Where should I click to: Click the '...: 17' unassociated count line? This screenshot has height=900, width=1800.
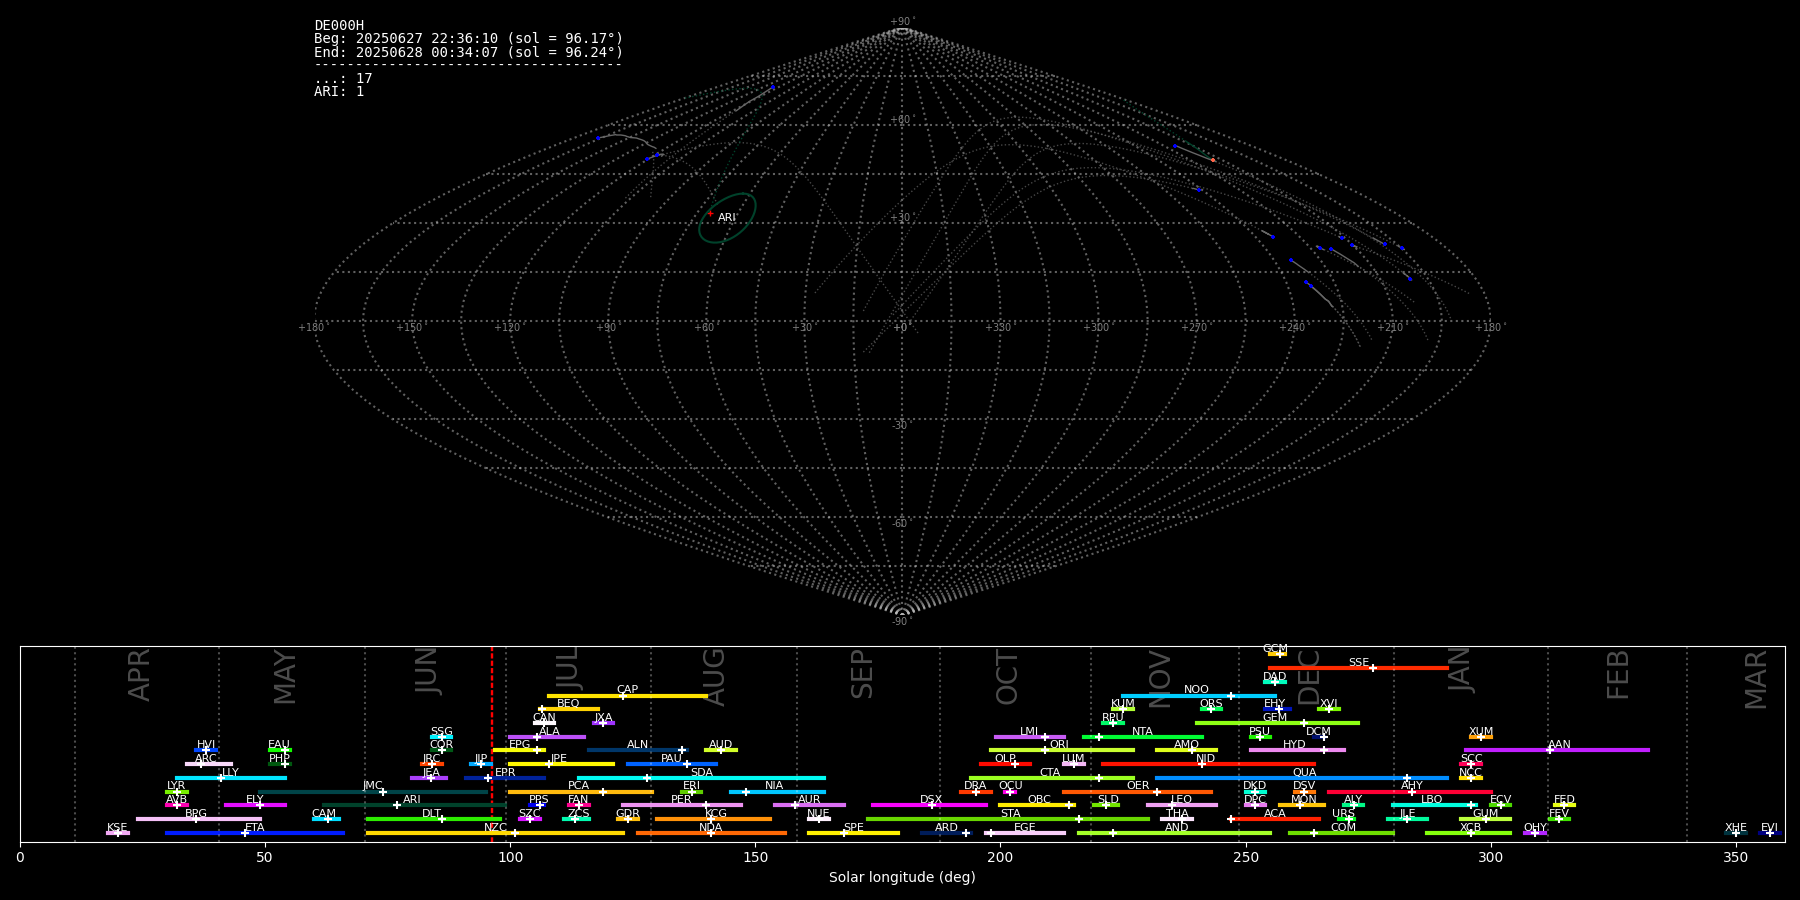pyautogui.click(x=343, y=78)
